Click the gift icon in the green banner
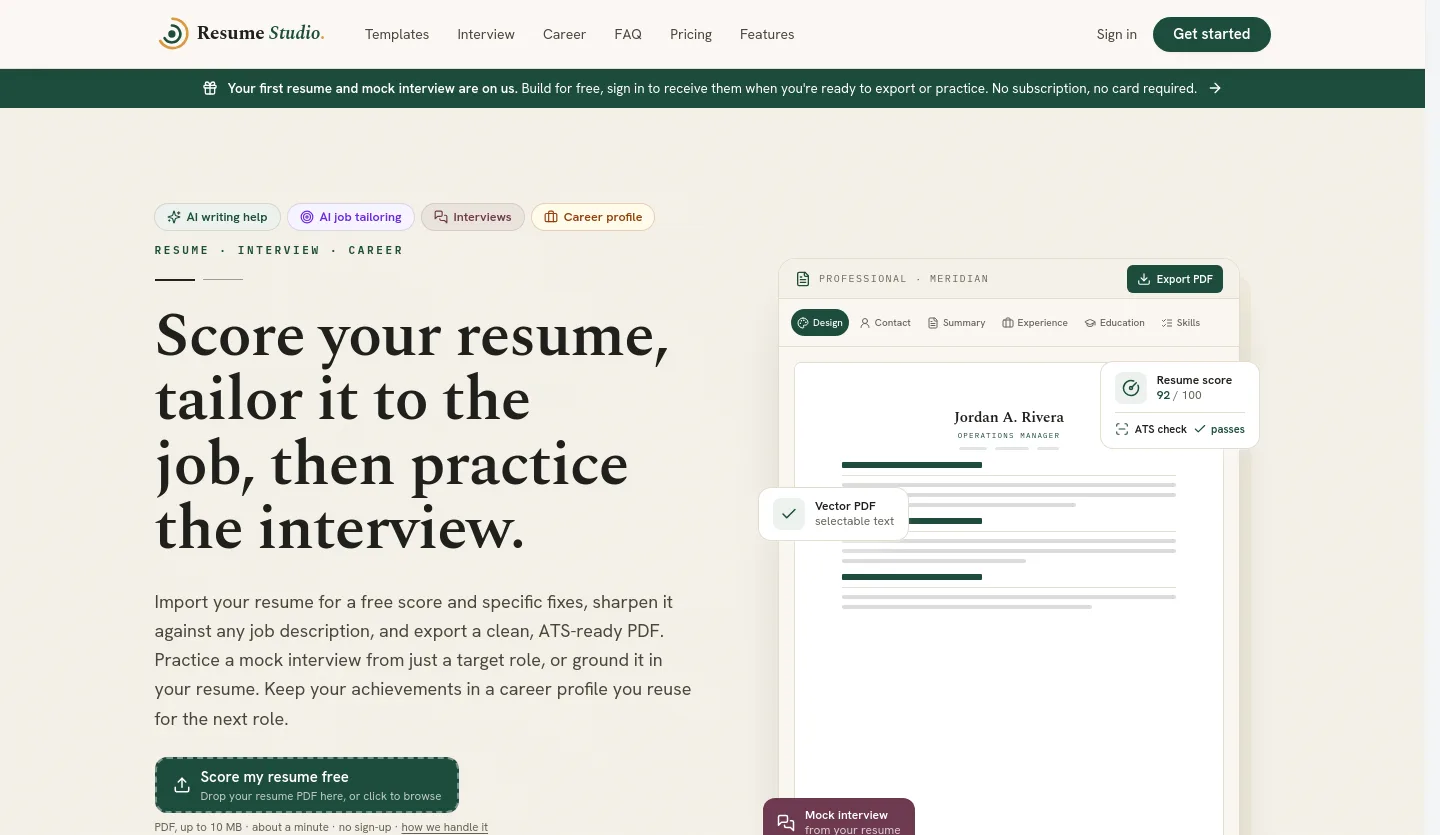The image size is (1440, 835). click(x=210, y=88)
